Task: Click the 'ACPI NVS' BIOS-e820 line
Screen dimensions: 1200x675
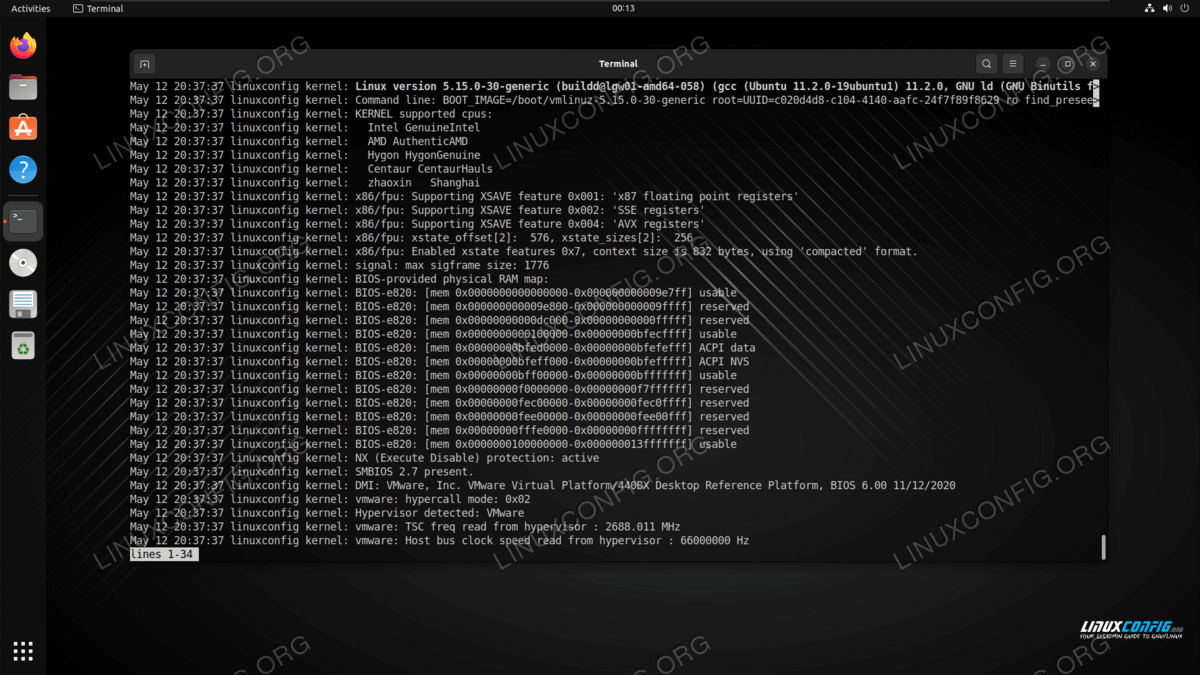Action: click(439, 362)
